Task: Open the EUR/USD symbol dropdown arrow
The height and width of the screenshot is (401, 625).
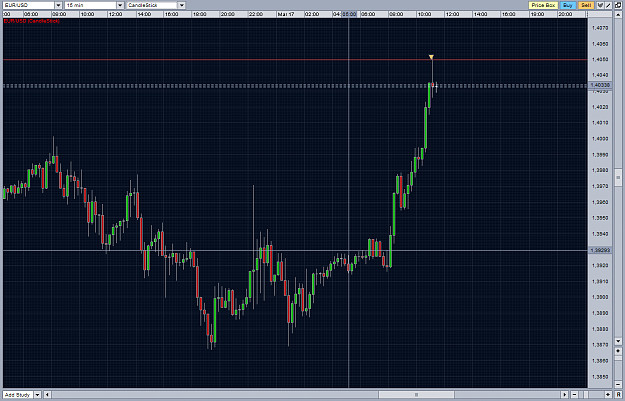Action: click(x=58, y=5)
